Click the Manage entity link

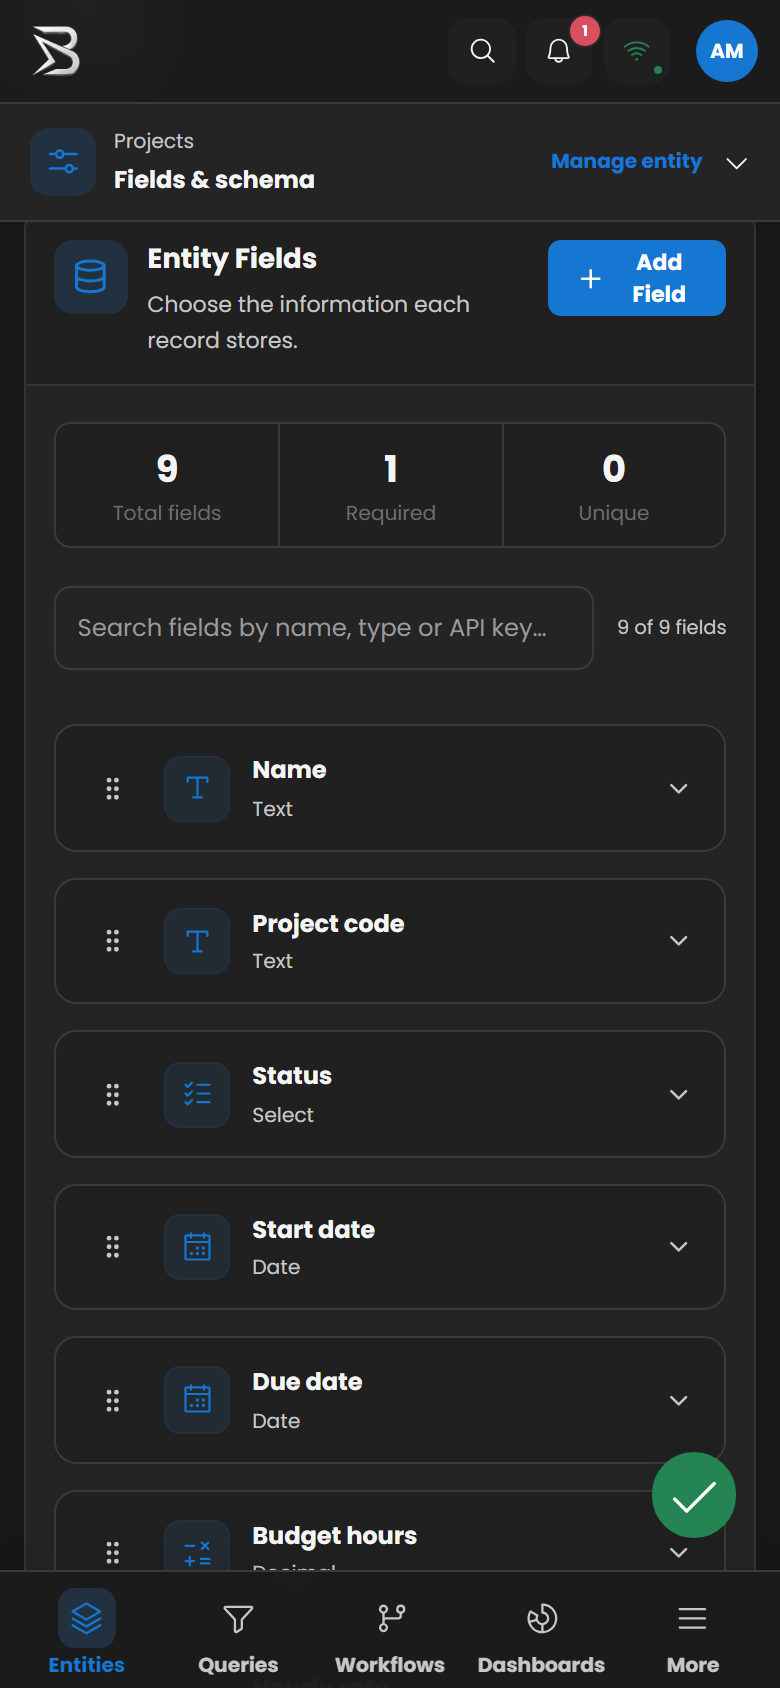click(626, 161)
